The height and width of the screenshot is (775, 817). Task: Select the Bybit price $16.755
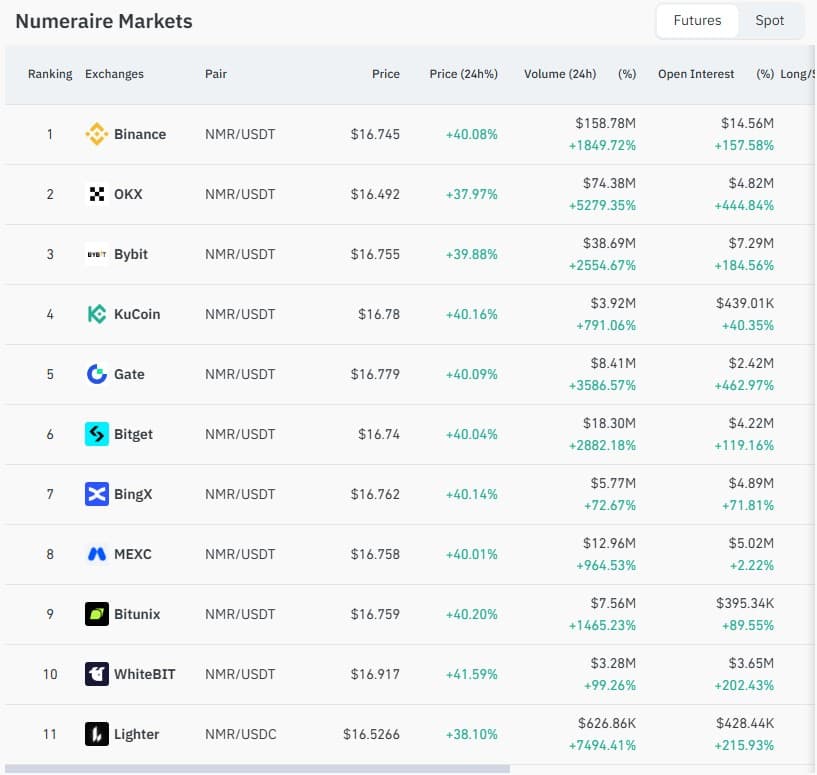click(x=375, y=254)
